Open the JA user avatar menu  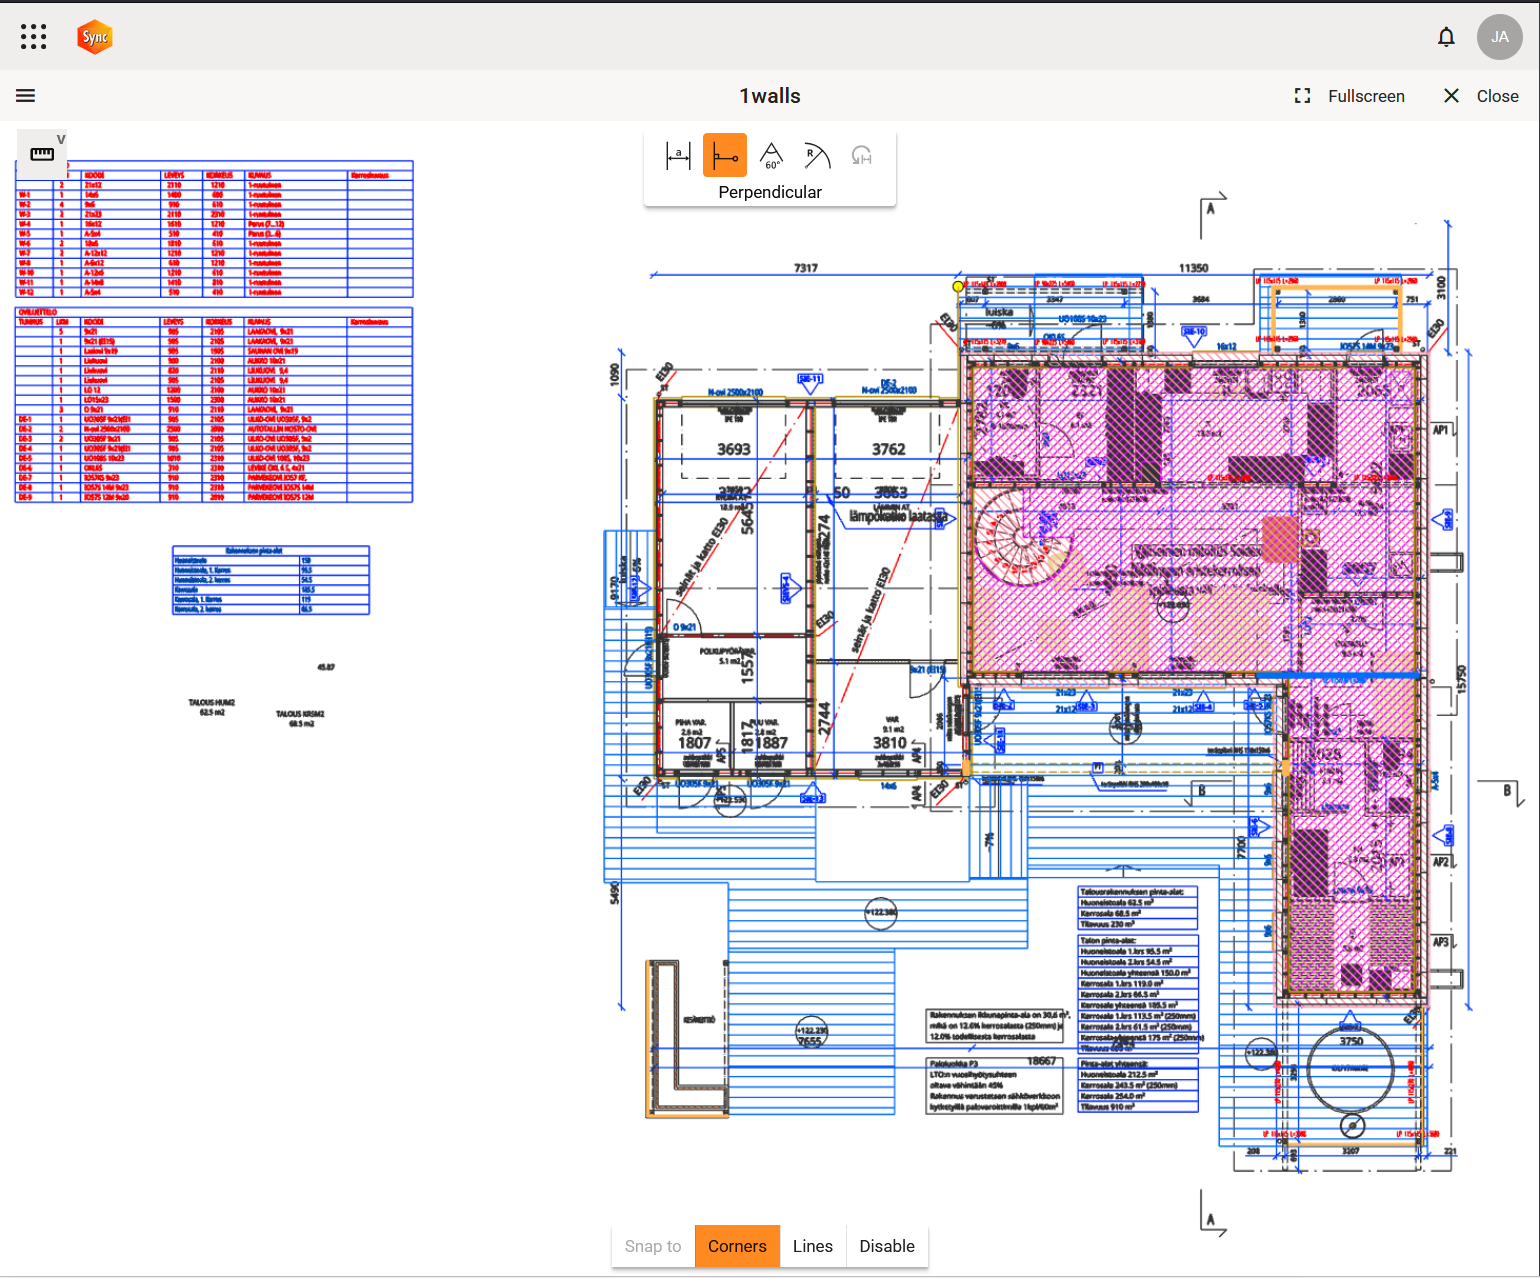[1499, 37]
